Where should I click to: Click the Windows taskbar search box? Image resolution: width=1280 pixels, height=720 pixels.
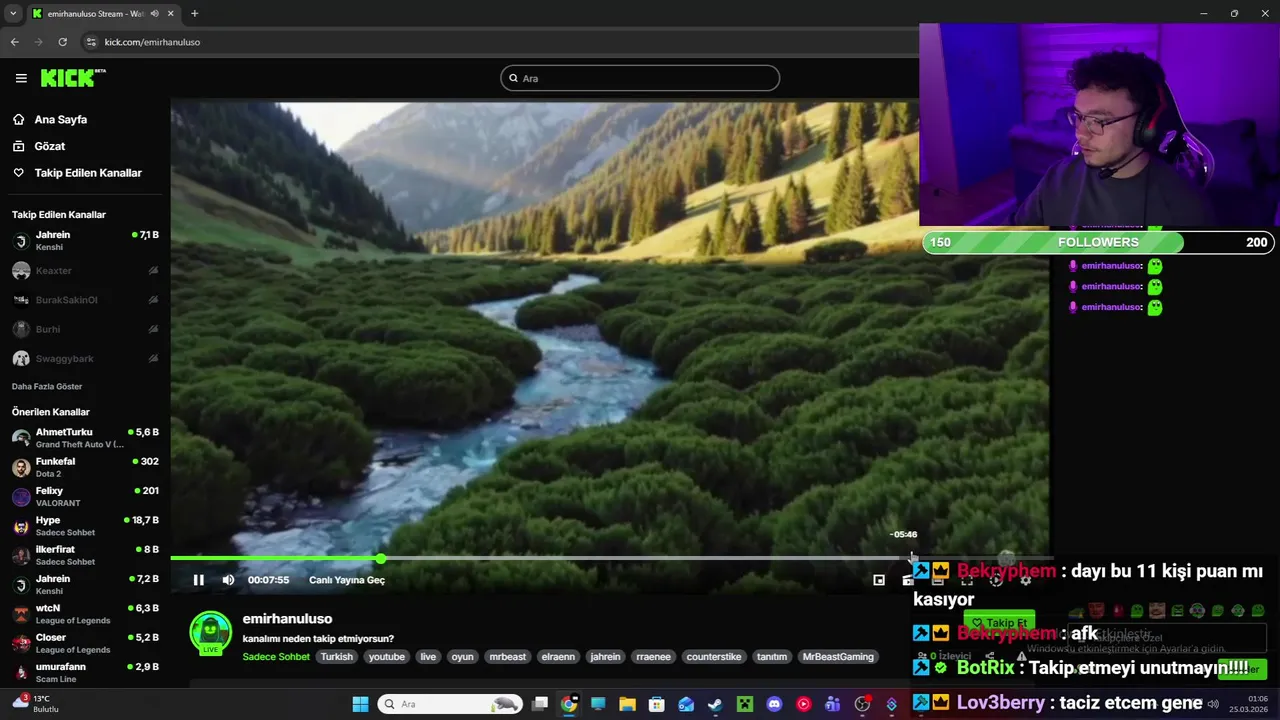coord(450,704)
